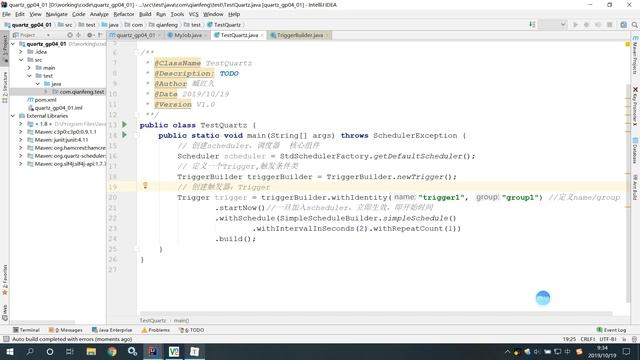The height and width of the screenshot is (360, 640).
Task: Run the main method gutter arrow
Action: (x=124, y=135)
